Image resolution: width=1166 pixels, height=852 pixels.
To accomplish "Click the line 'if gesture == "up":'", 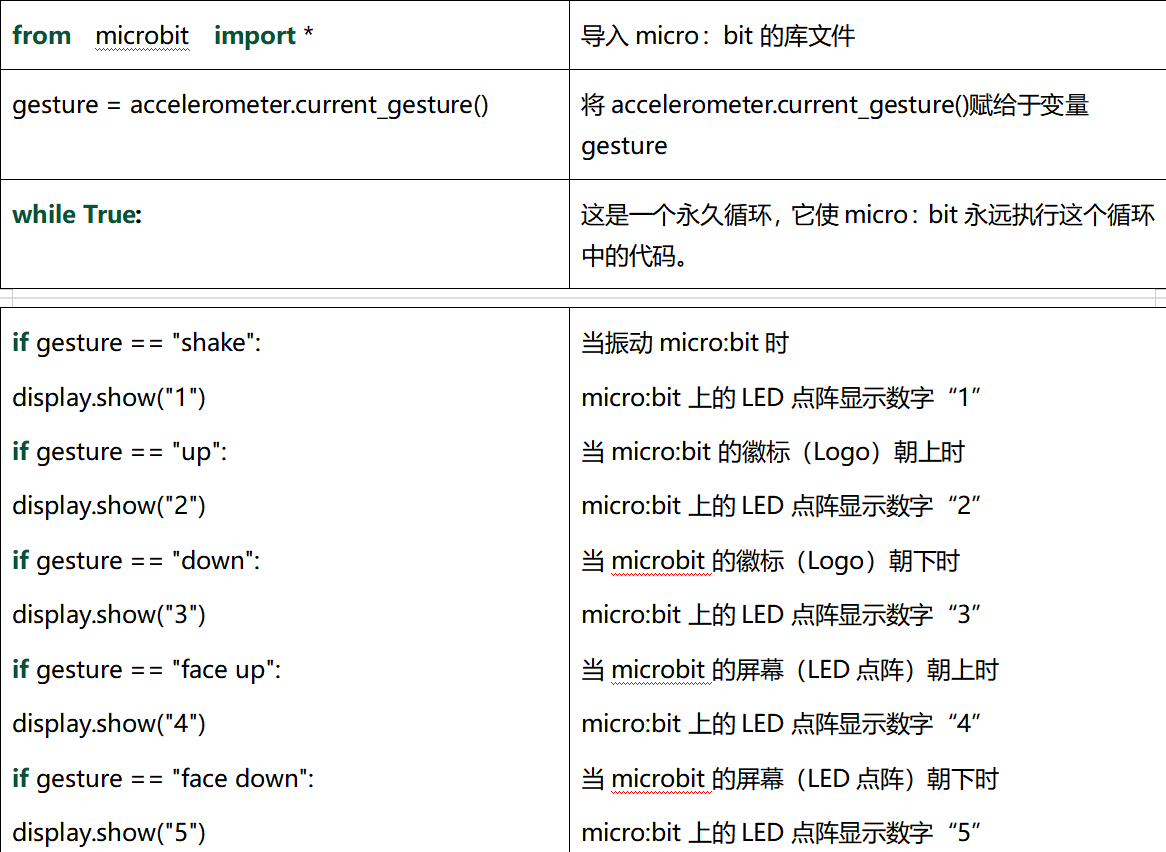I will click(120, 451).
